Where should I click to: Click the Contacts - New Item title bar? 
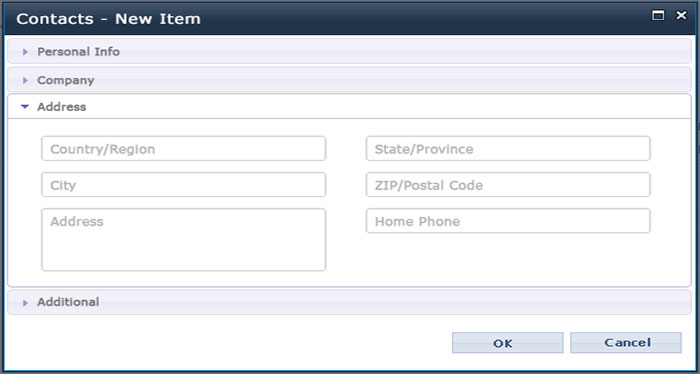pyautogui.click(x=350, y=19)
